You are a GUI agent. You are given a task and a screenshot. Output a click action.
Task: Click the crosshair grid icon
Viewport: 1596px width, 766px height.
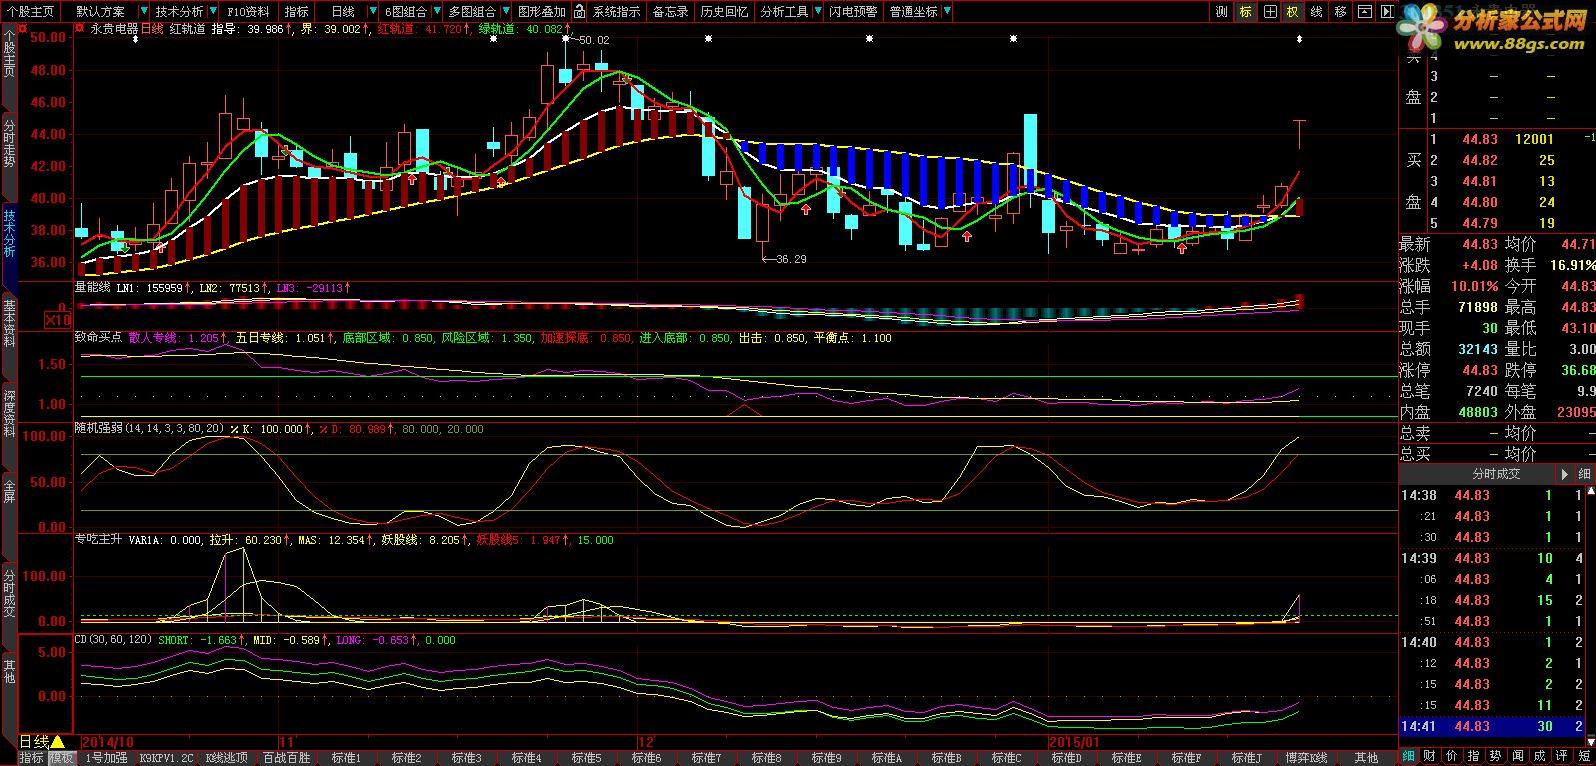pos(1270,12)
